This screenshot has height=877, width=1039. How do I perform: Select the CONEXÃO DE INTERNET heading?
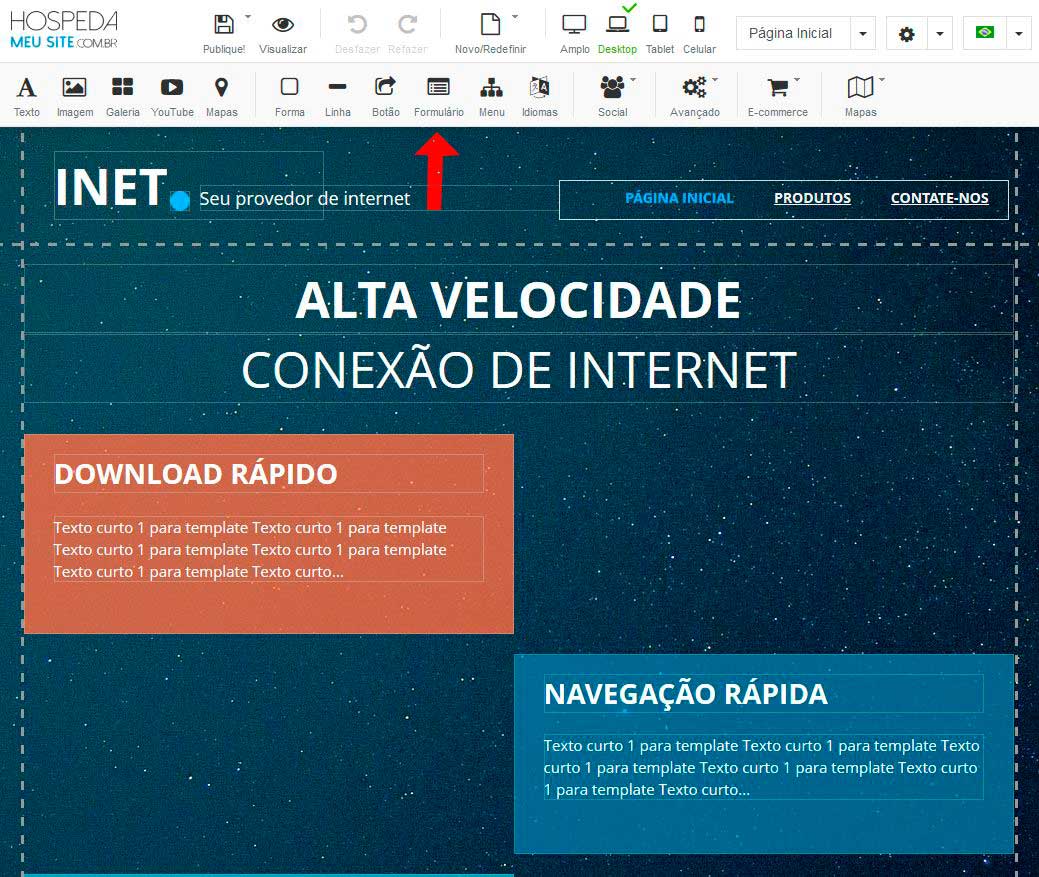tap(520, 370)
